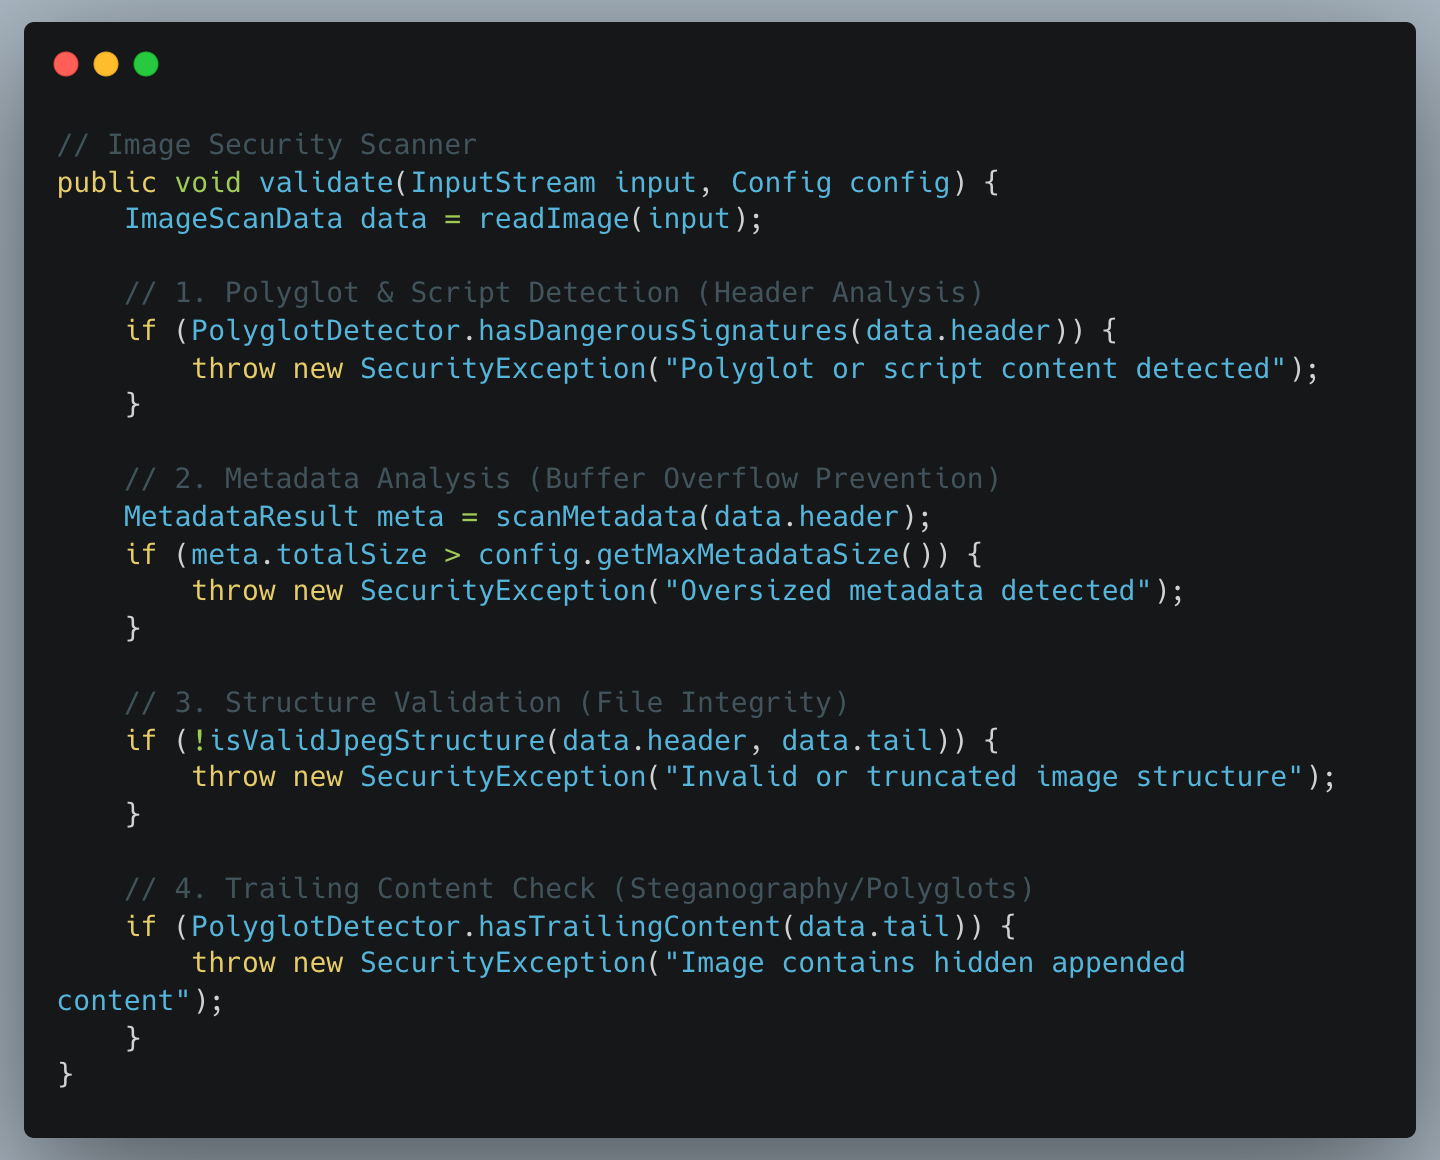This screenshot has width=1440, height=1160.
Task: Place cursor on the scanMetadata function call
Action: [596, 517]
